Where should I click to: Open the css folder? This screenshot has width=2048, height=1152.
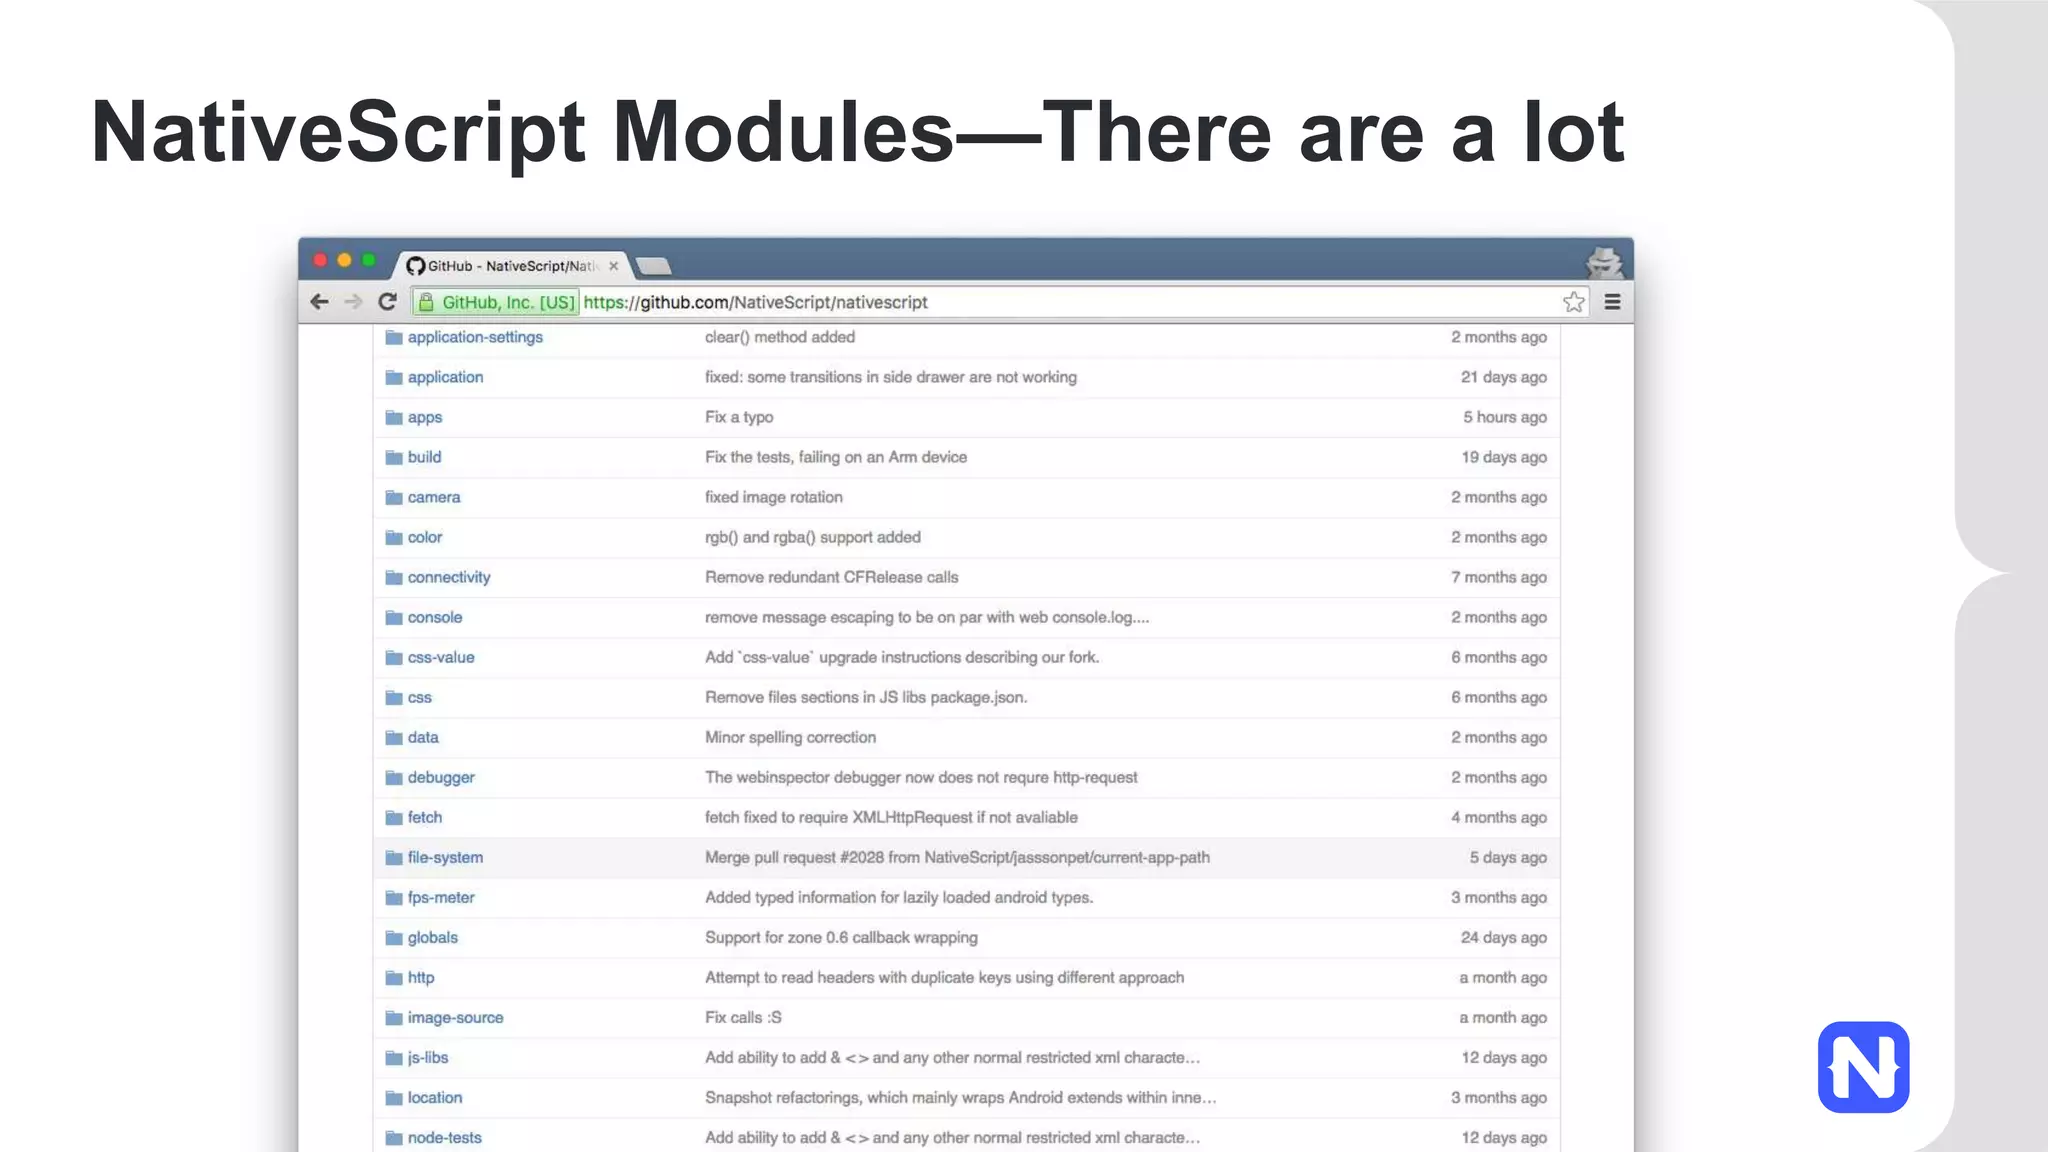pyautogui.click(x=420, y=697)
